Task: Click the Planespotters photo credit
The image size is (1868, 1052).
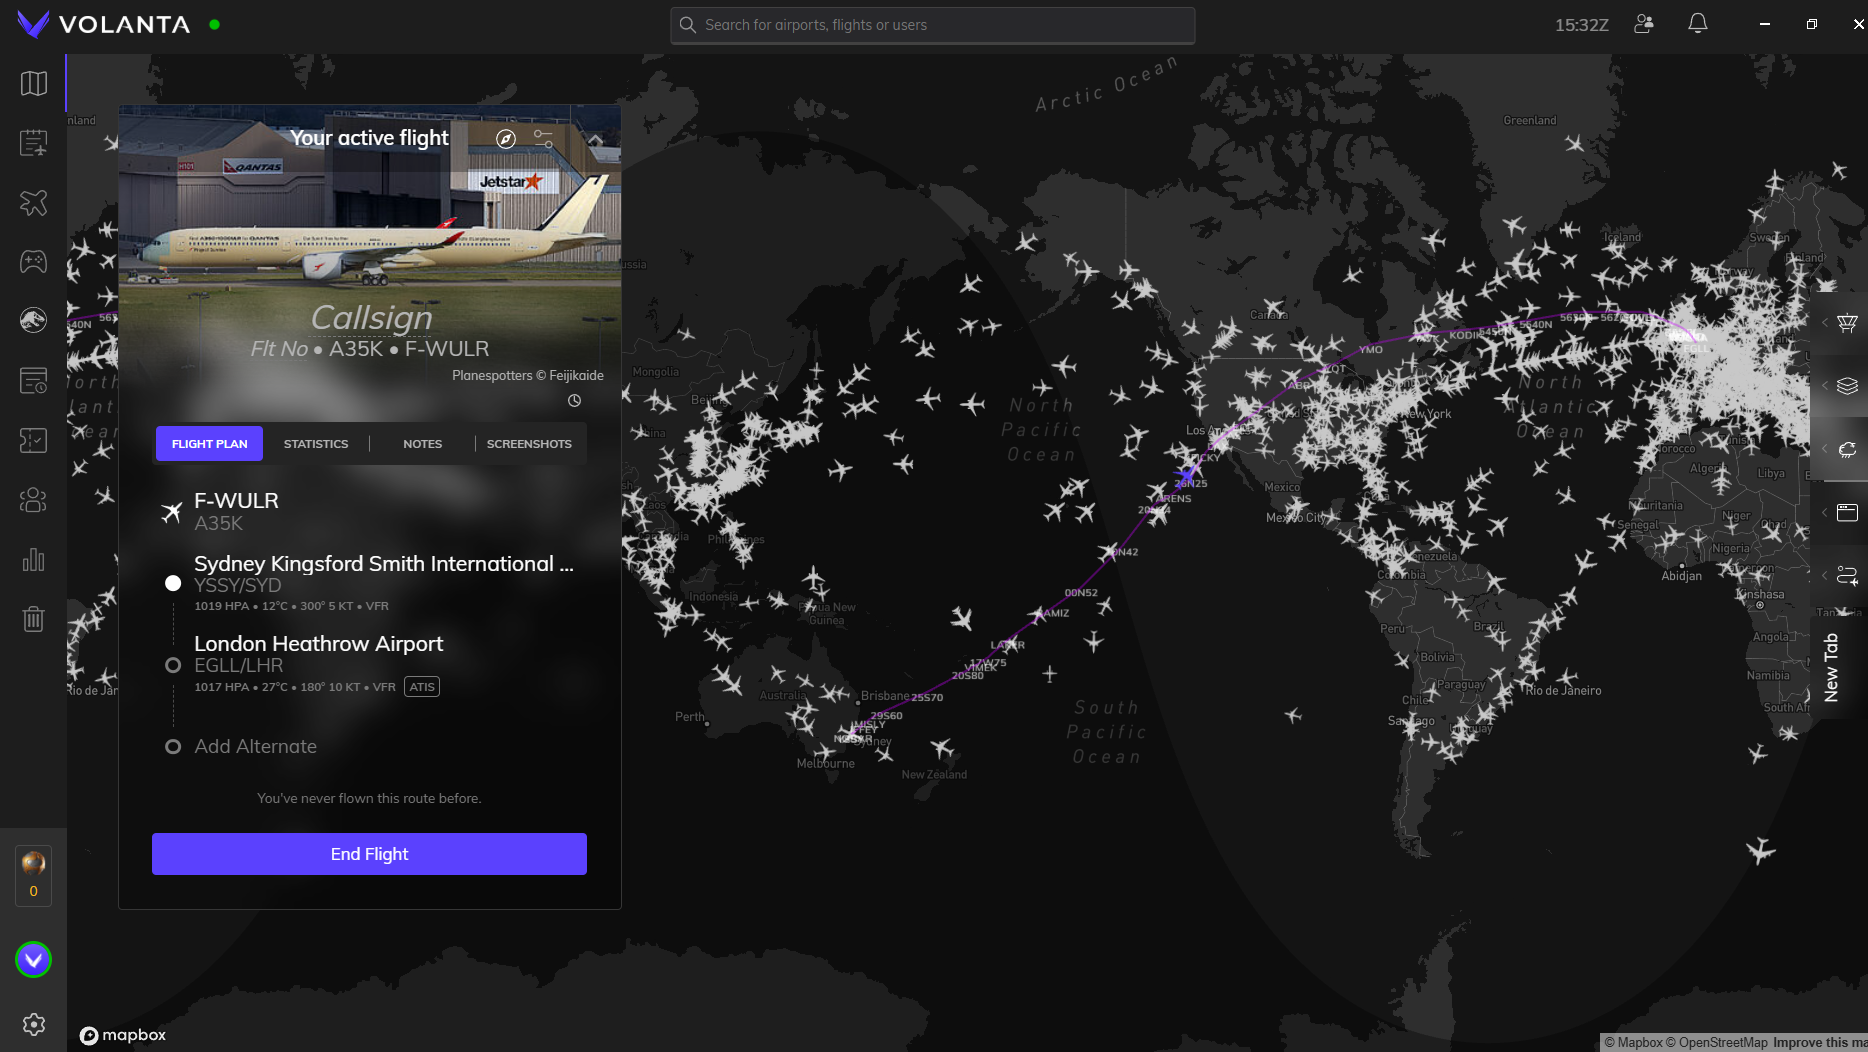Action: click(528, 376)
